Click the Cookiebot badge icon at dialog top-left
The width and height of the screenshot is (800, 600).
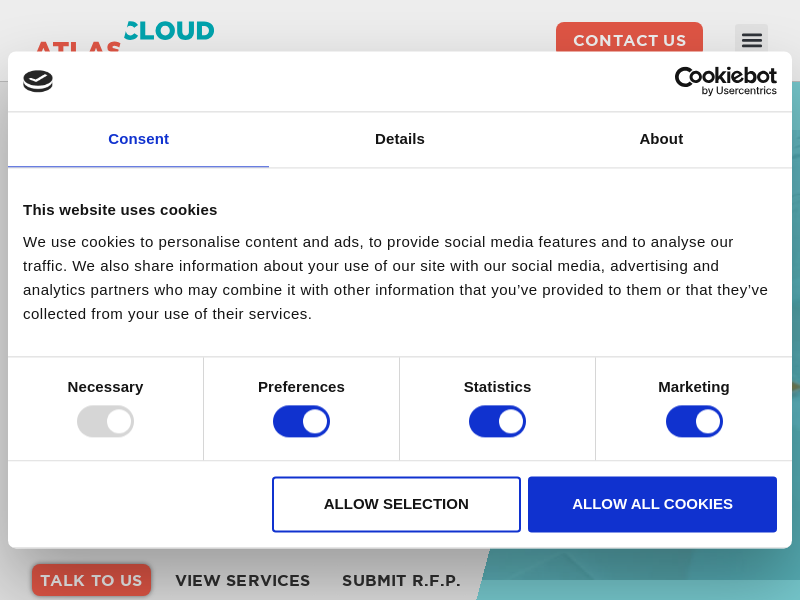[x=38, y=81]
